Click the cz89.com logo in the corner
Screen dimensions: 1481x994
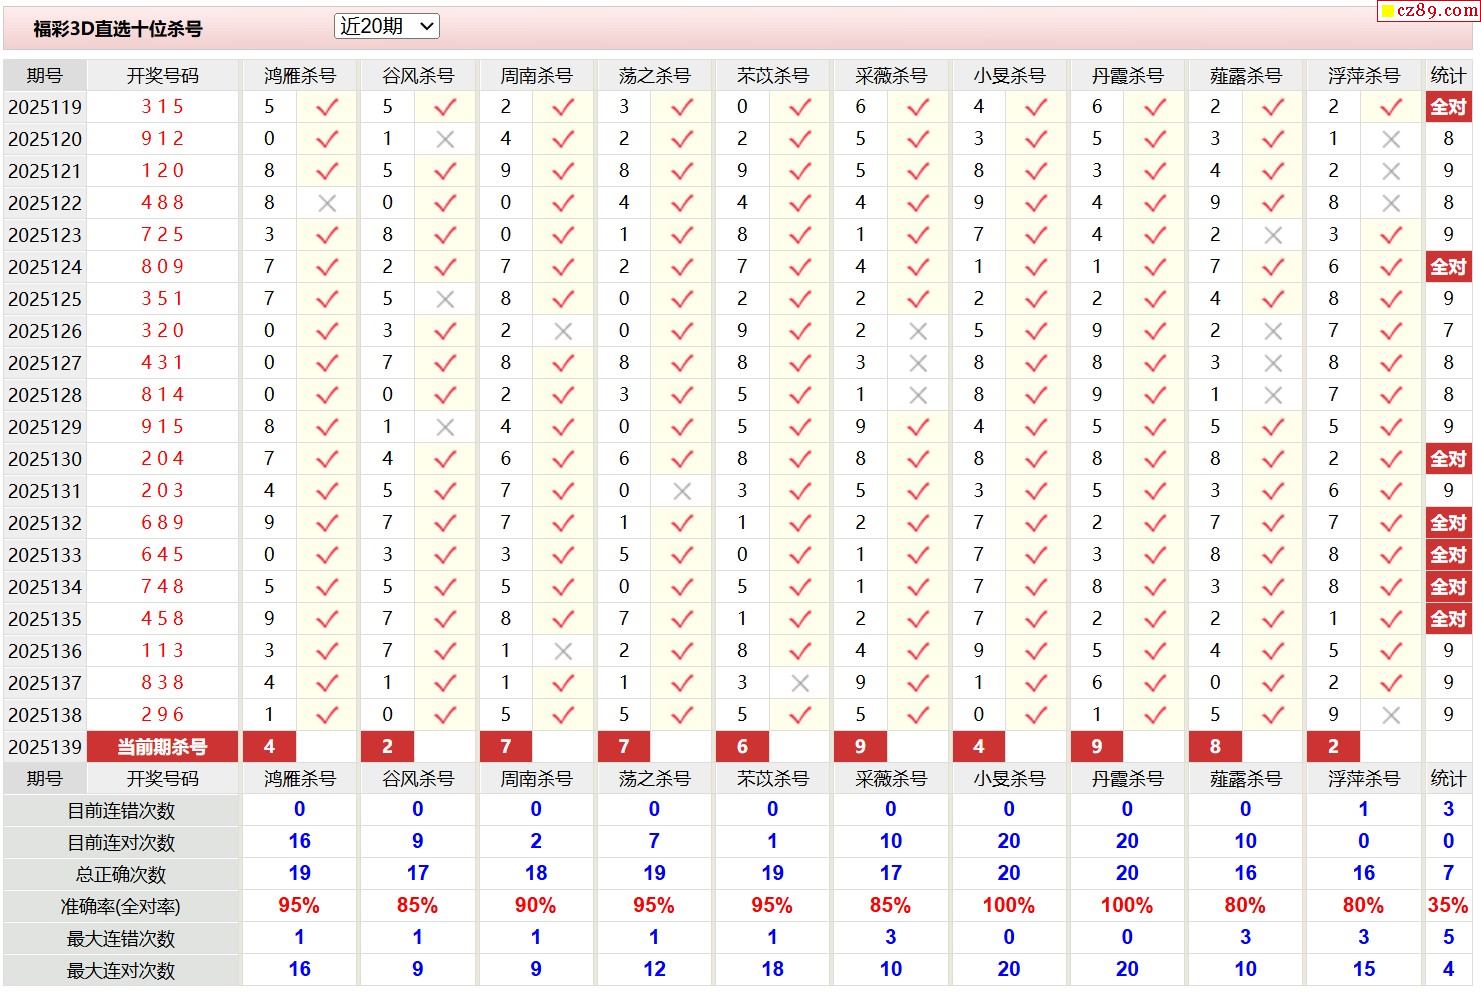[1428, 11]
